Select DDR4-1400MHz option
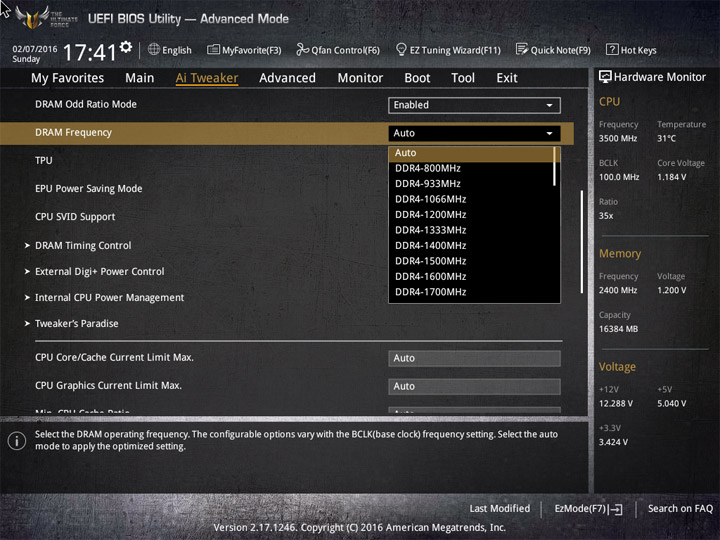Viewport: 720px width, 540px height. (430, 246)
